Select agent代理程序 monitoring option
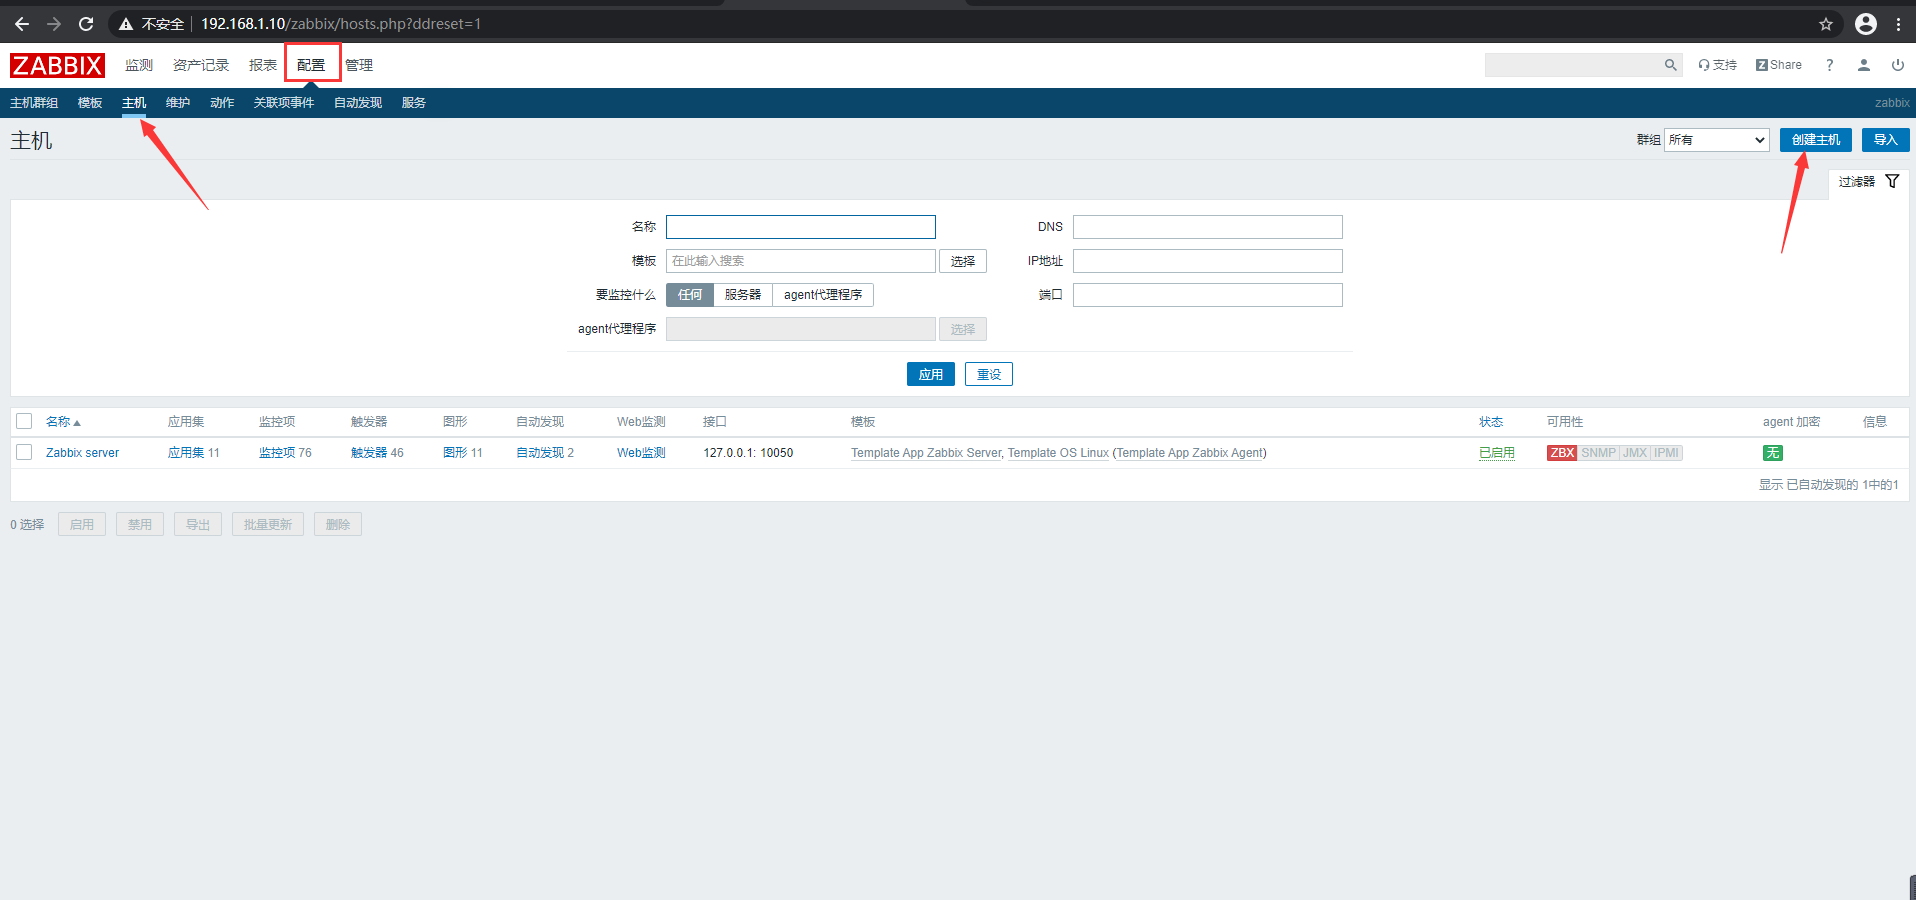The image size is (1916, 900). point(823,295)
